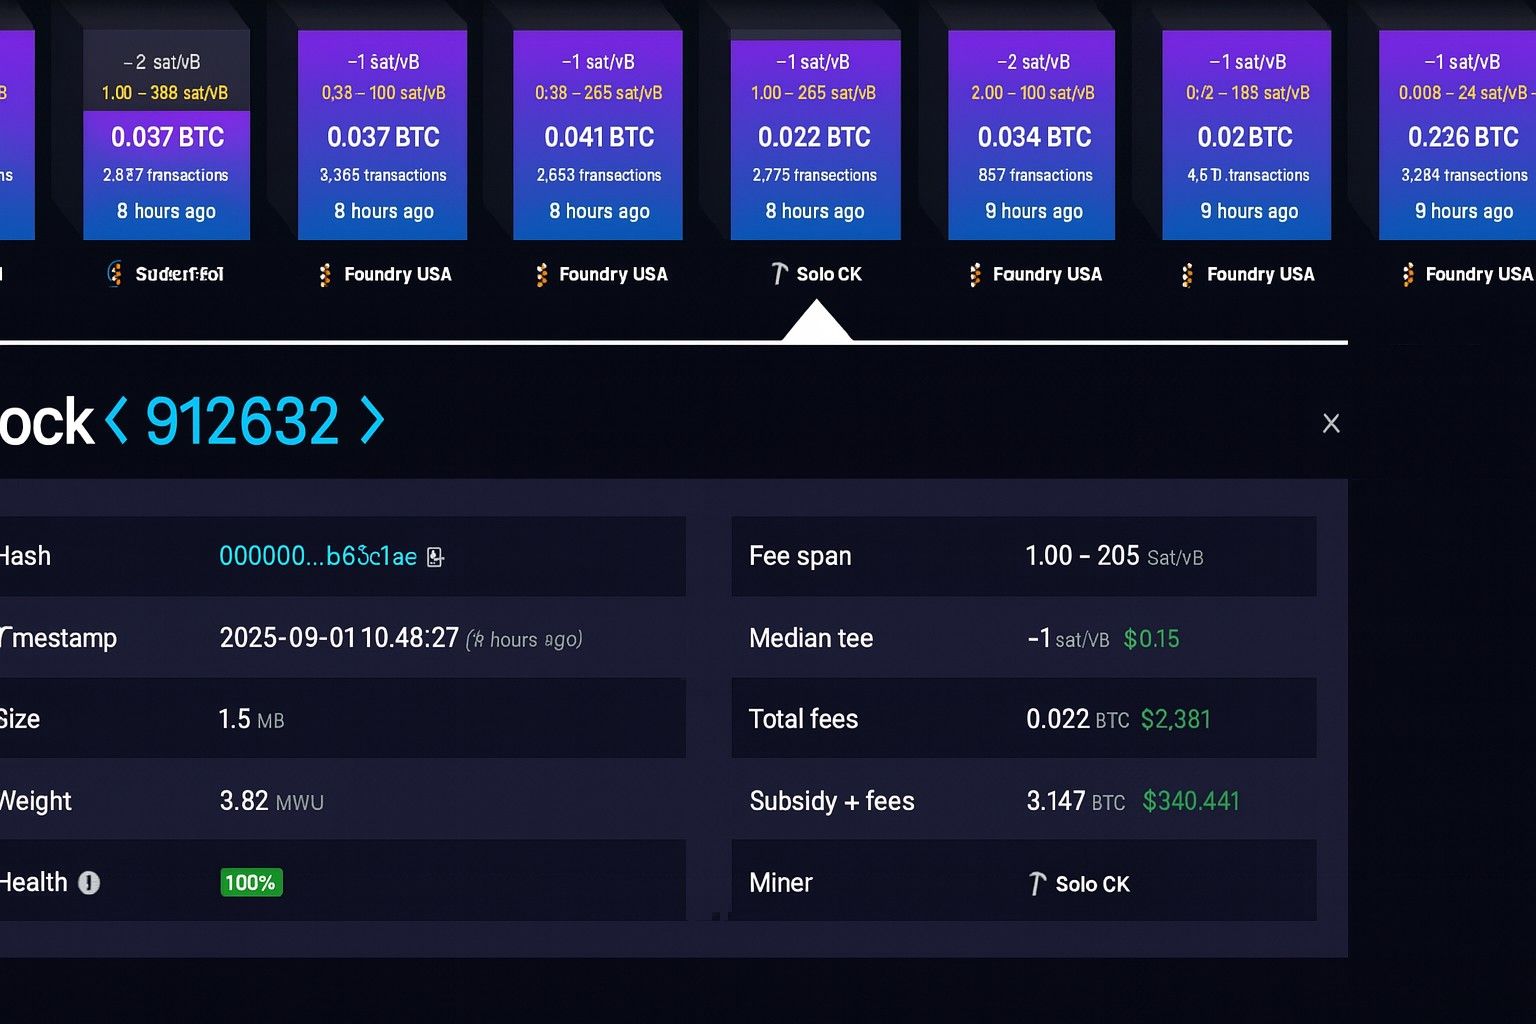Select the 0.041 BTC block card
1536x1024 pixels.
pos(598,135)
